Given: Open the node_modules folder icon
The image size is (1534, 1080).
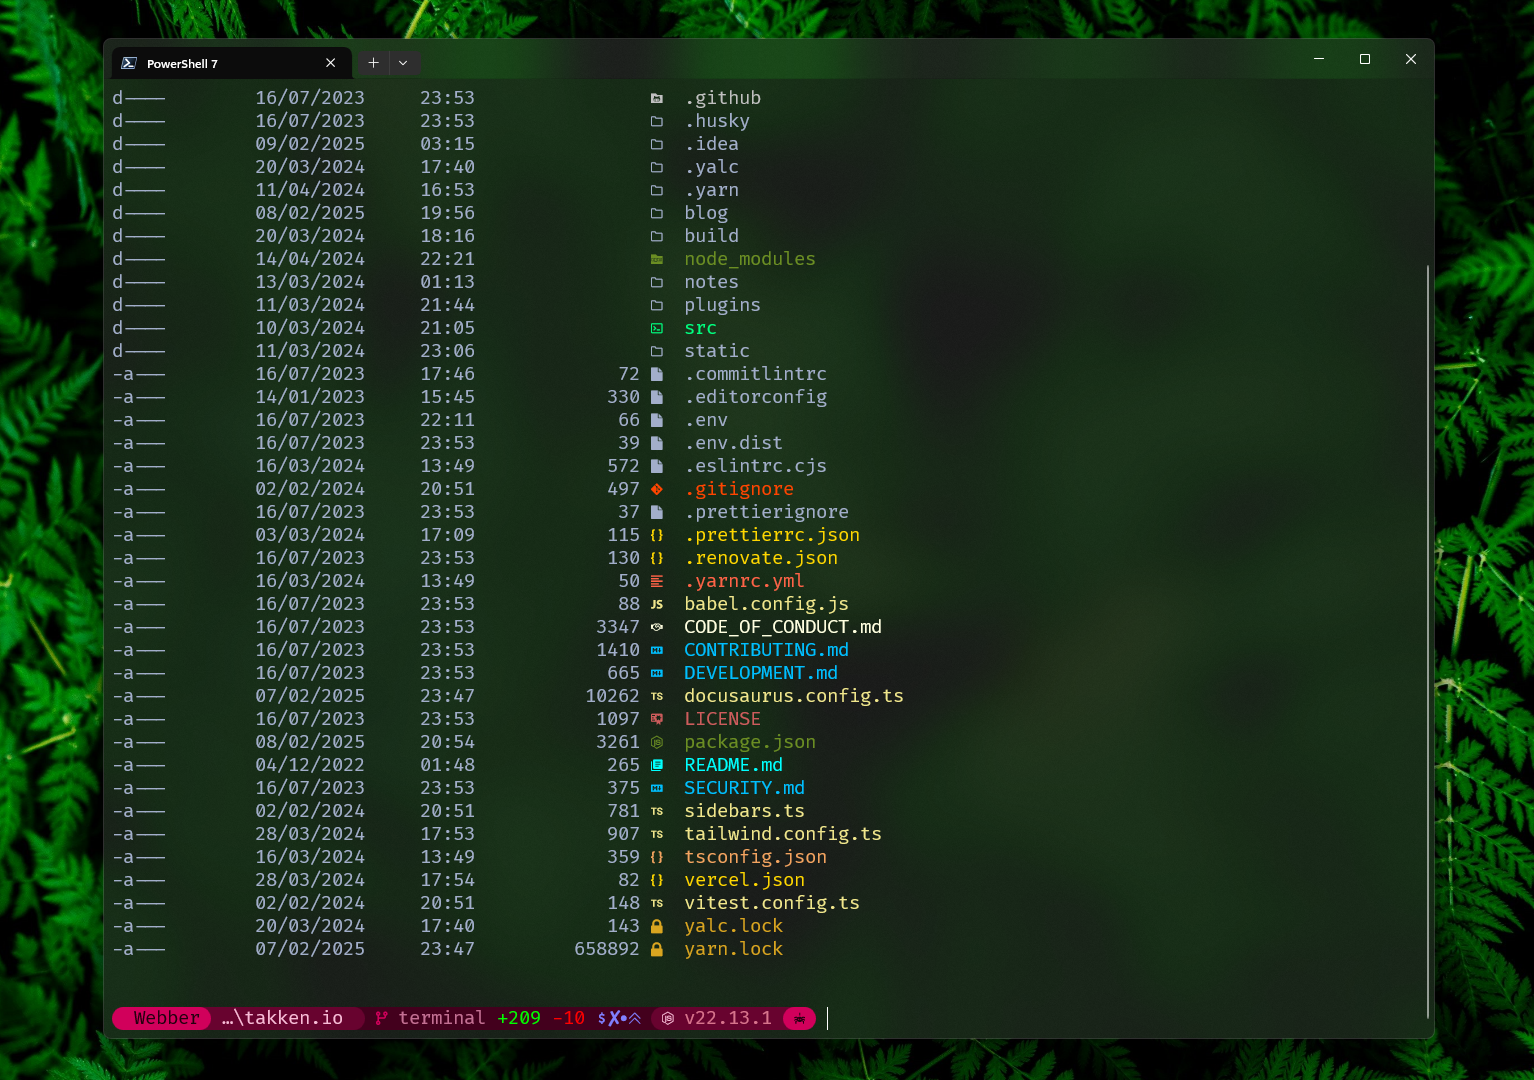Looking at the screenshot, I should pyautogui.click(x=657, y=258).
